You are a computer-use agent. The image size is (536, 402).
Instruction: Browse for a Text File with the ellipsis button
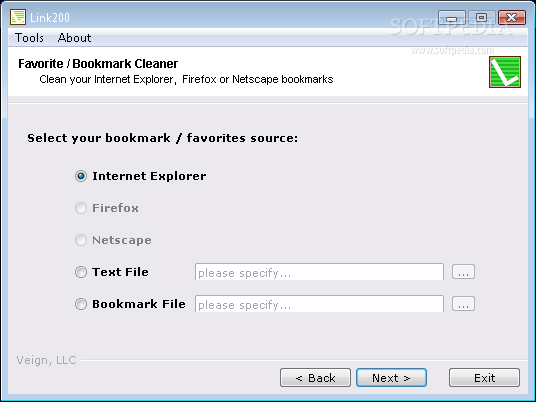click(x=463, y=272)
